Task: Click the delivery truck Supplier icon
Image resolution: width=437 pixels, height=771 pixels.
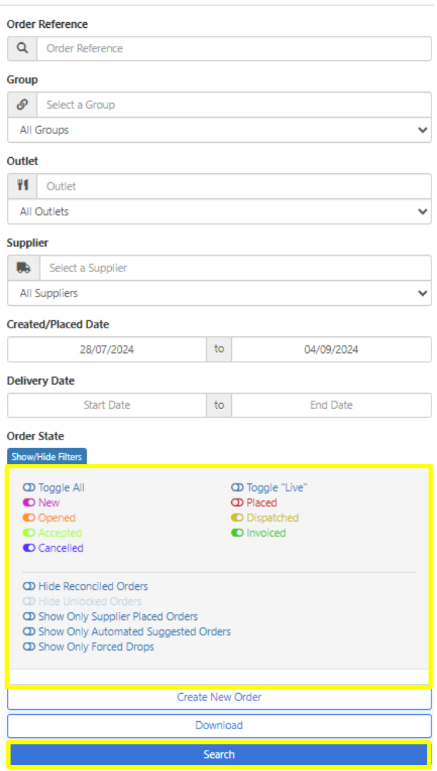Action: [24, 267]
